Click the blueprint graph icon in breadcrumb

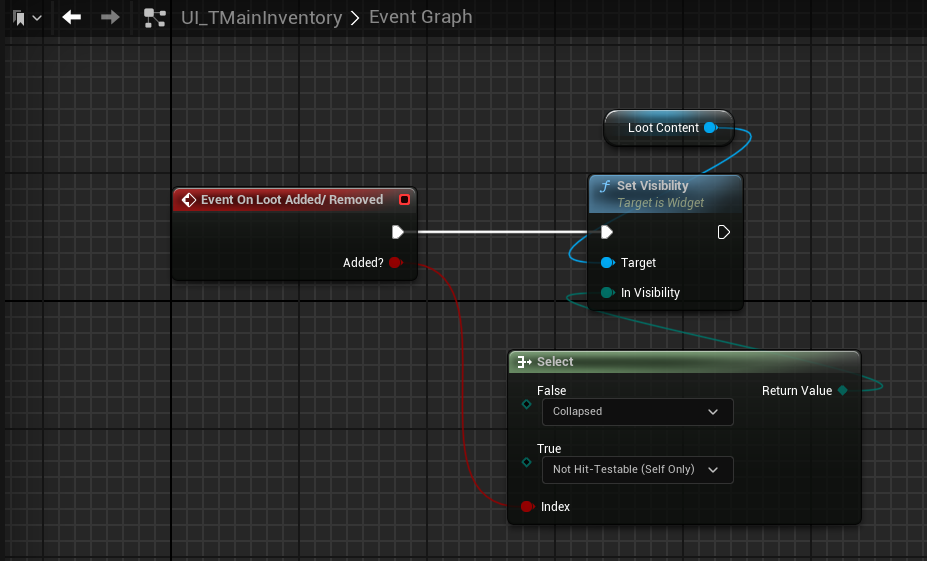(155, 18)
